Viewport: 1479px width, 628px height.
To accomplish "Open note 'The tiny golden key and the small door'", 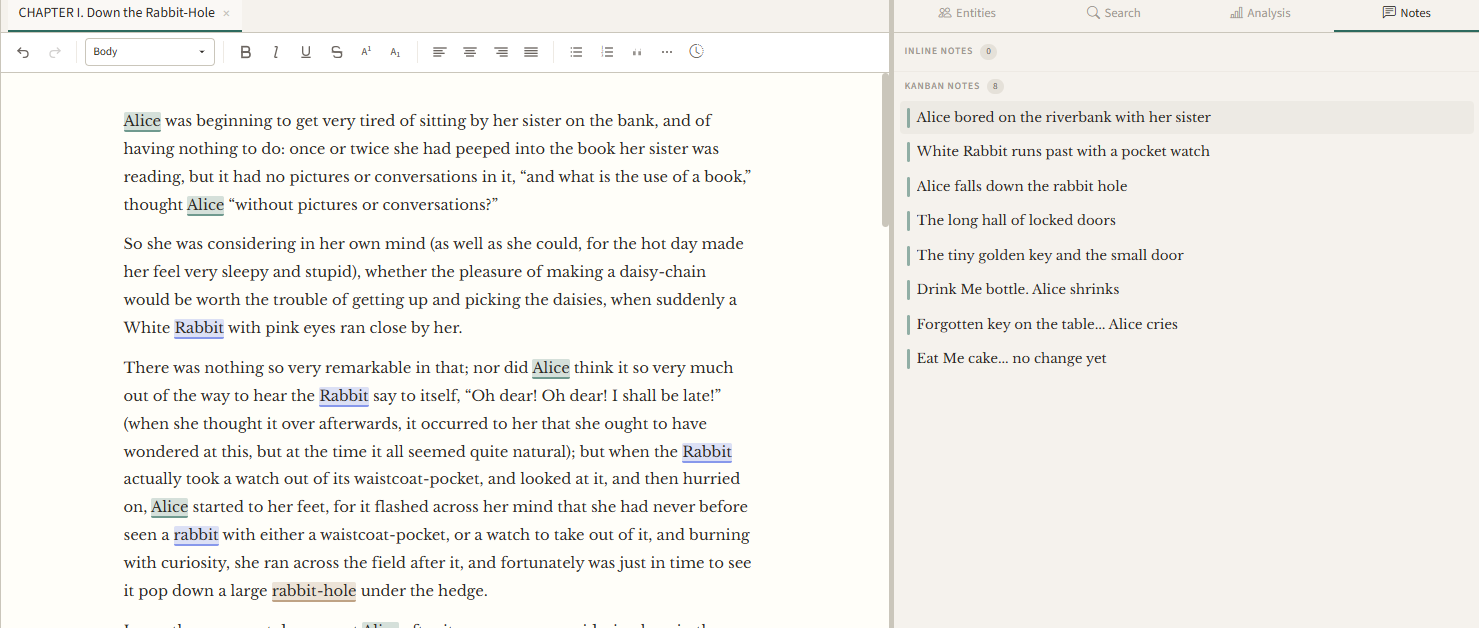I will click(1187, 255).
